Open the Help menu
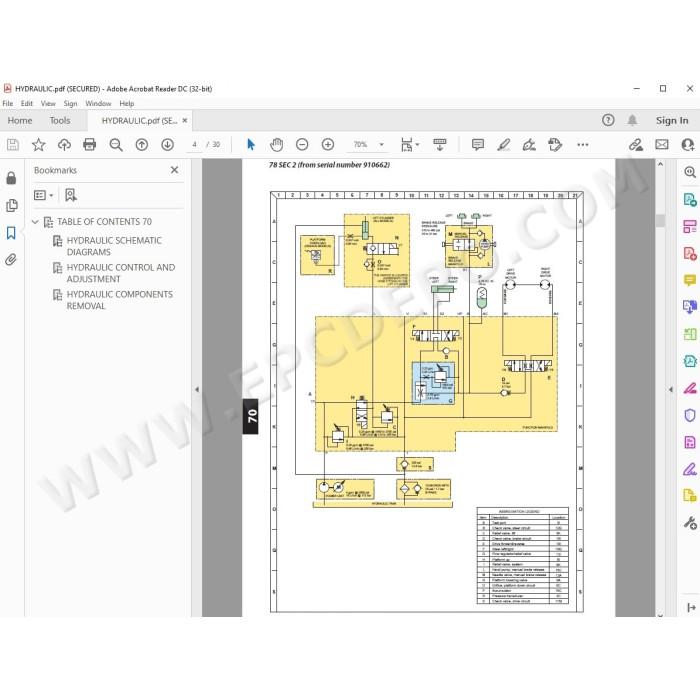 (127, 104)
